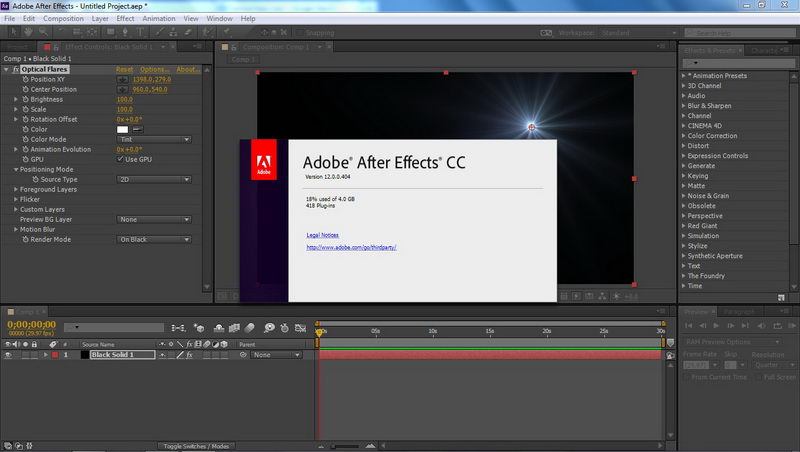800x452 pixels.
Task: Open Preview BG Layer None dropdown
Action: point(154,219)
